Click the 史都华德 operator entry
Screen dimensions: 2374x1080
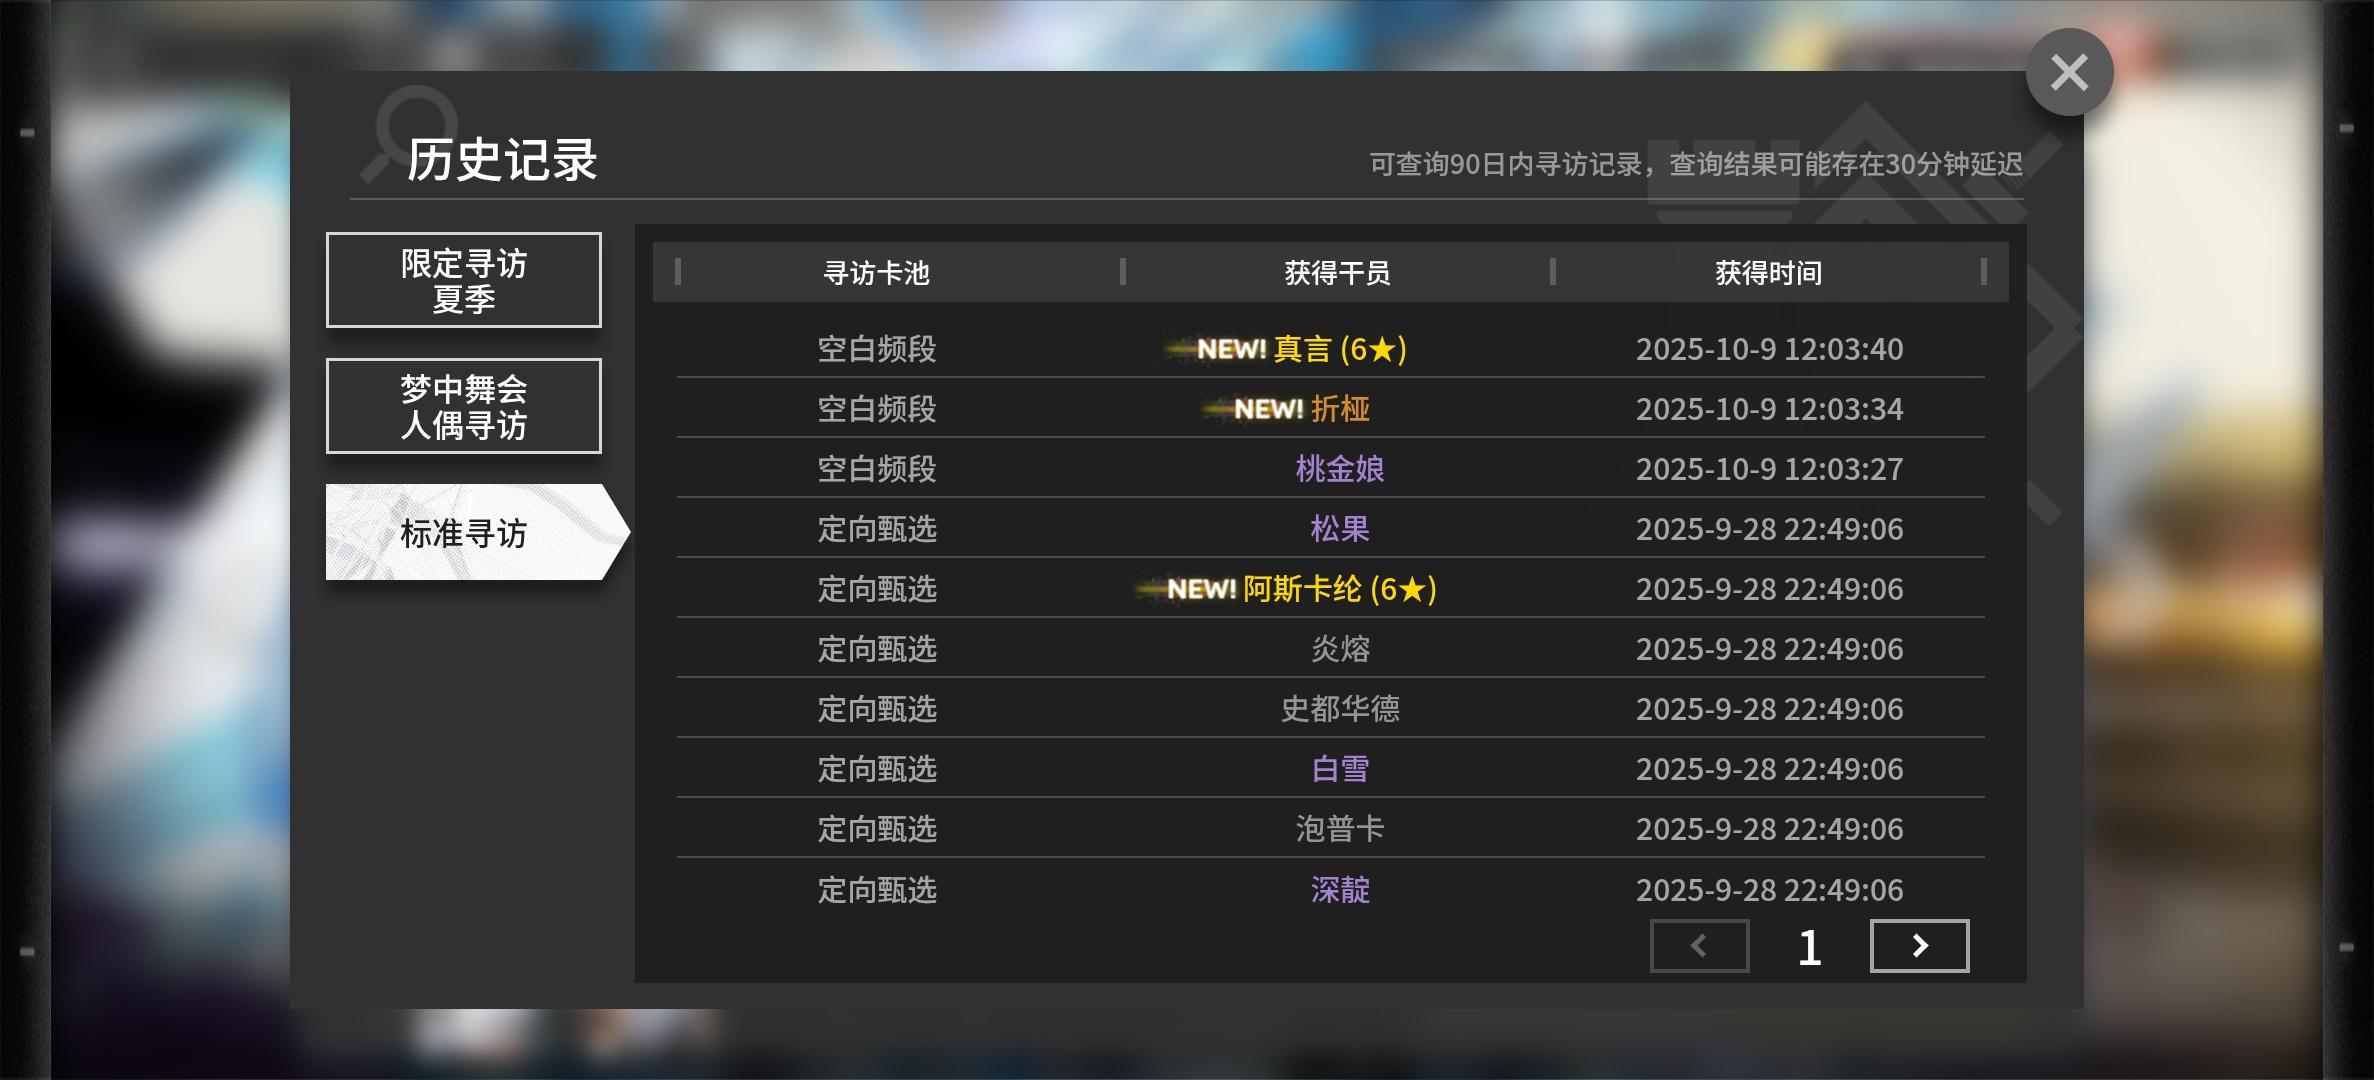pos(1339,709)
